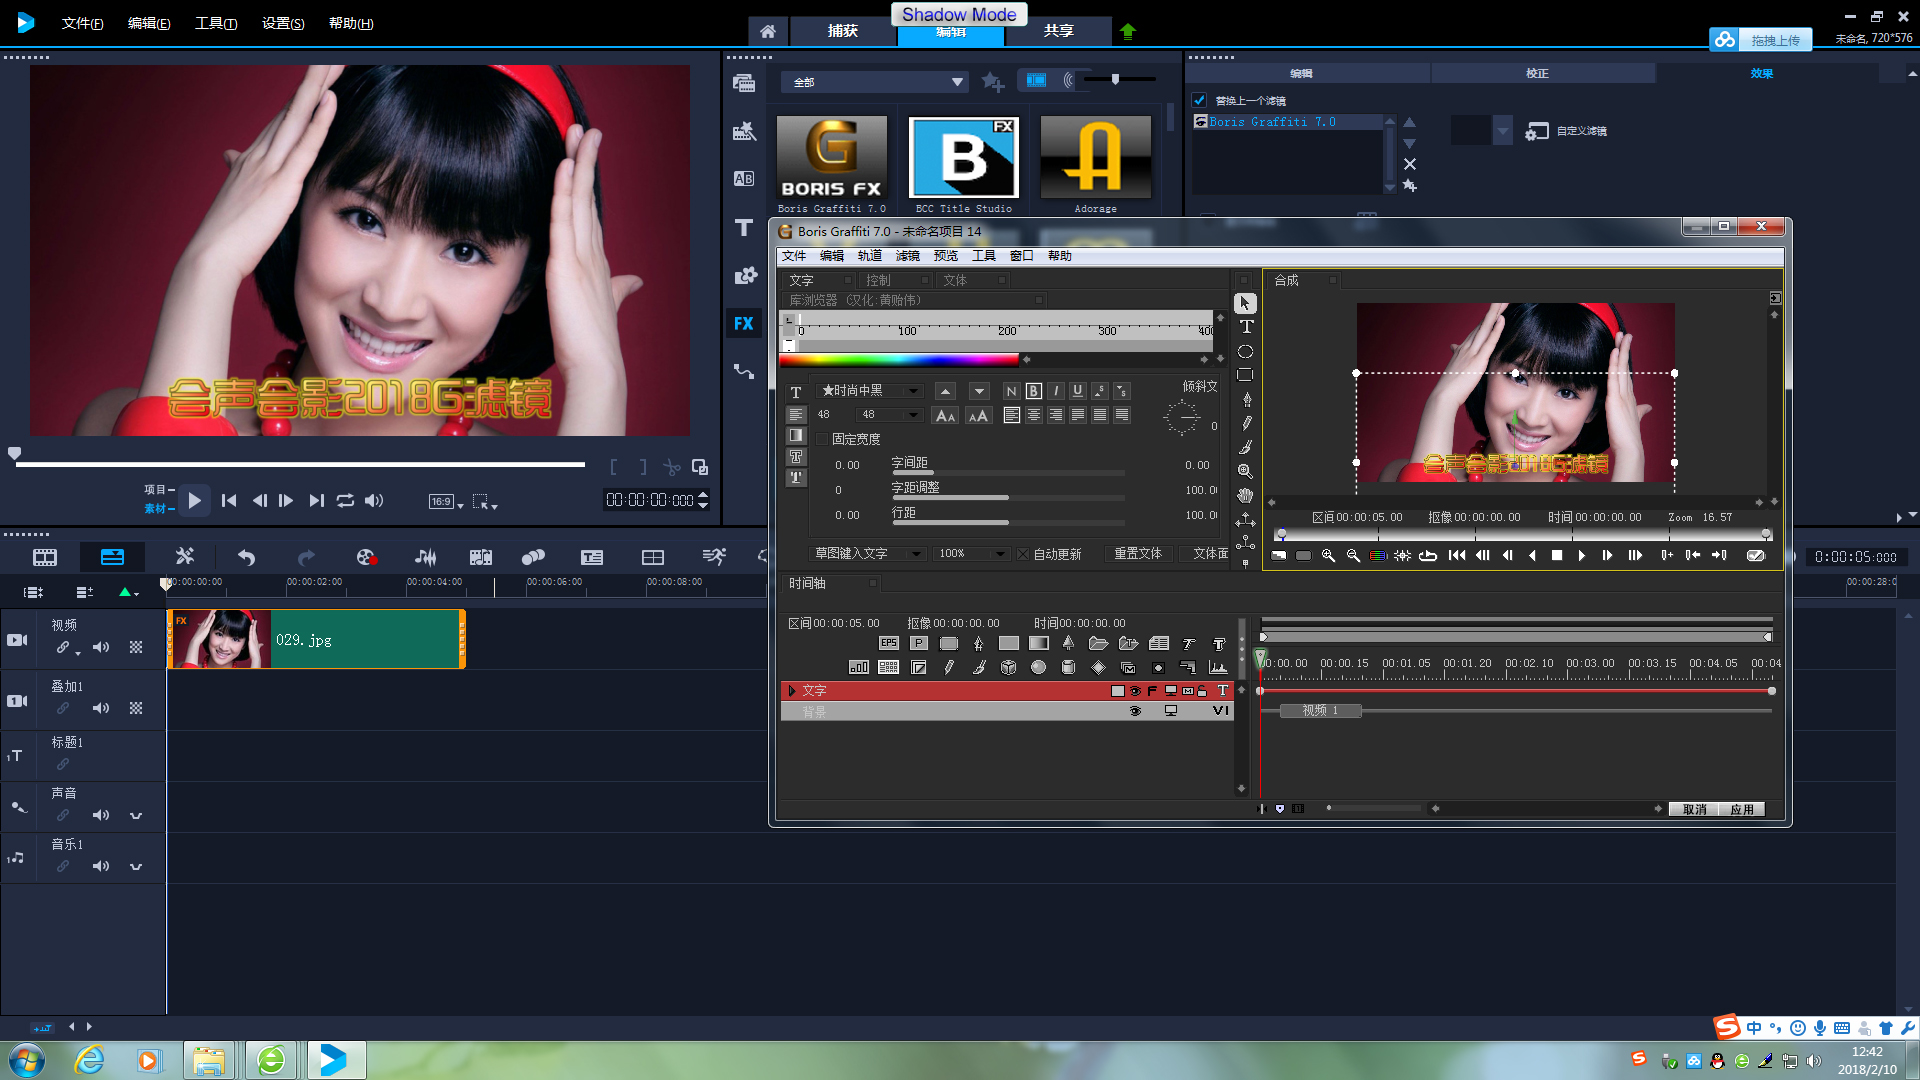Click the rainbow color gradient bar

(x=899, y=359)
